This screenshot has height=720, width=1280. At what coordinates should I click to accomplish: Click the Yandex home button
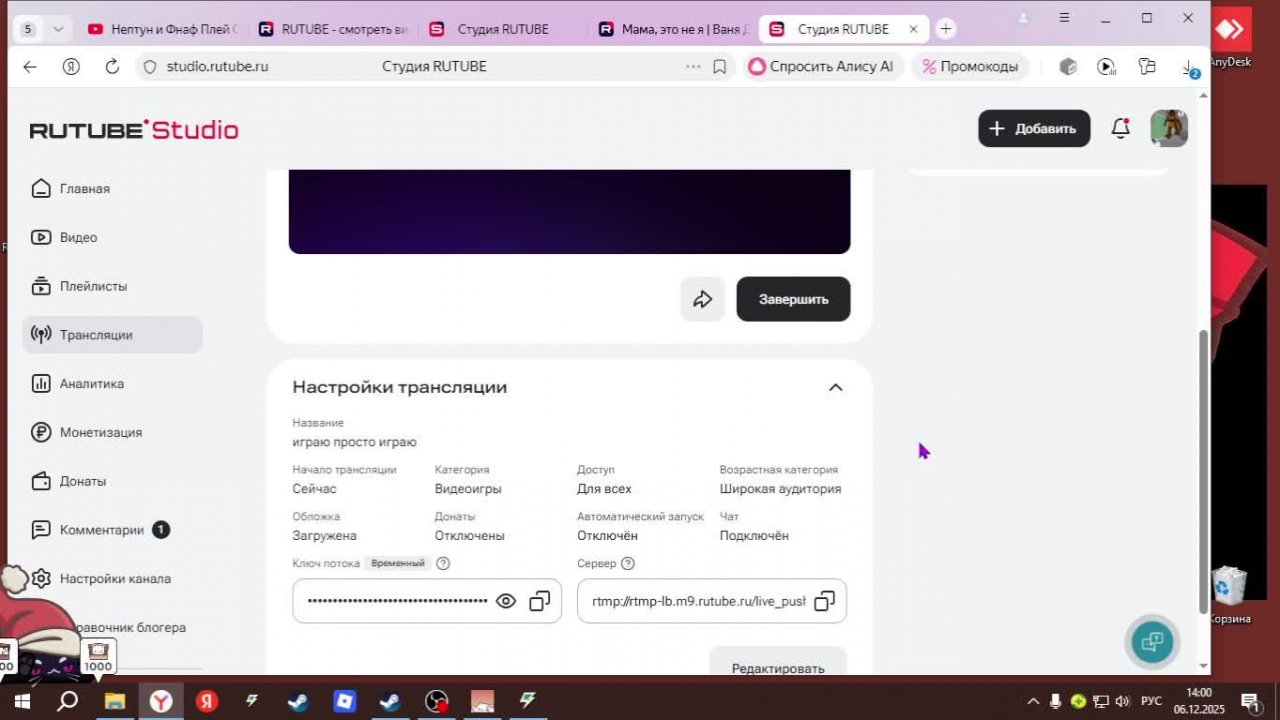pos(71,67)
